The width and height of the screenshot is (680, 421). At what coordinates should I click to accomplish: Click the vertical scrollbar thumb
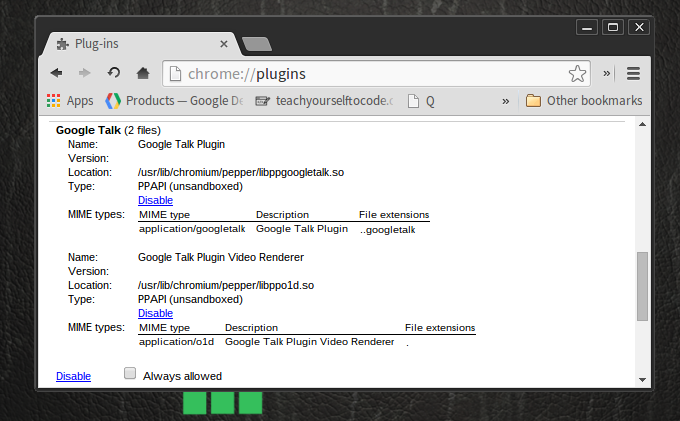pyautogui.click(x=642, y=286)
